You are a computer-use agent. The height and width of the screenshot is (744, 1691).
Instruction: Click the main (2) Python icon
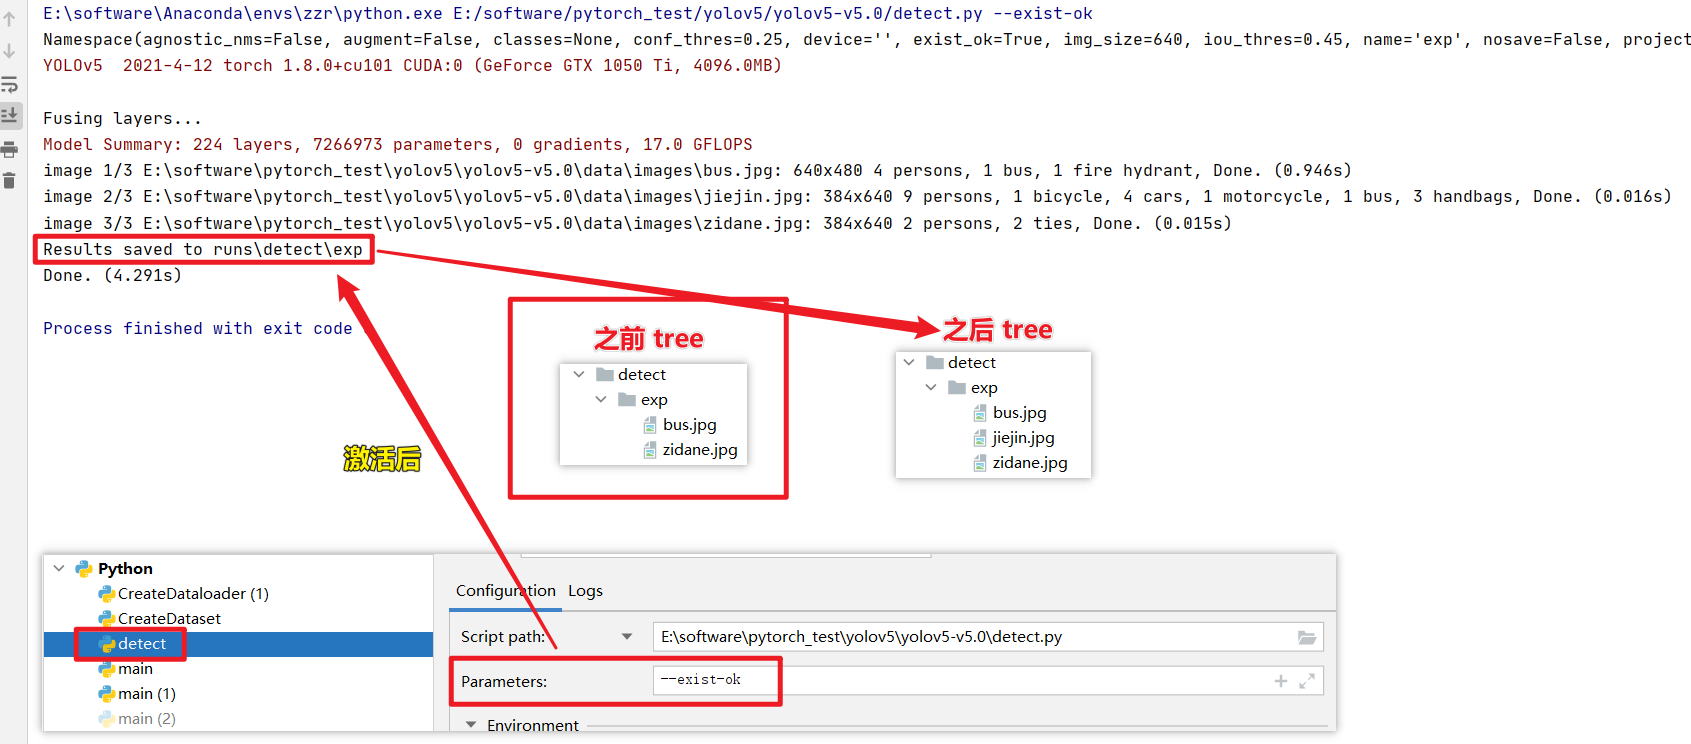point(106,719)
